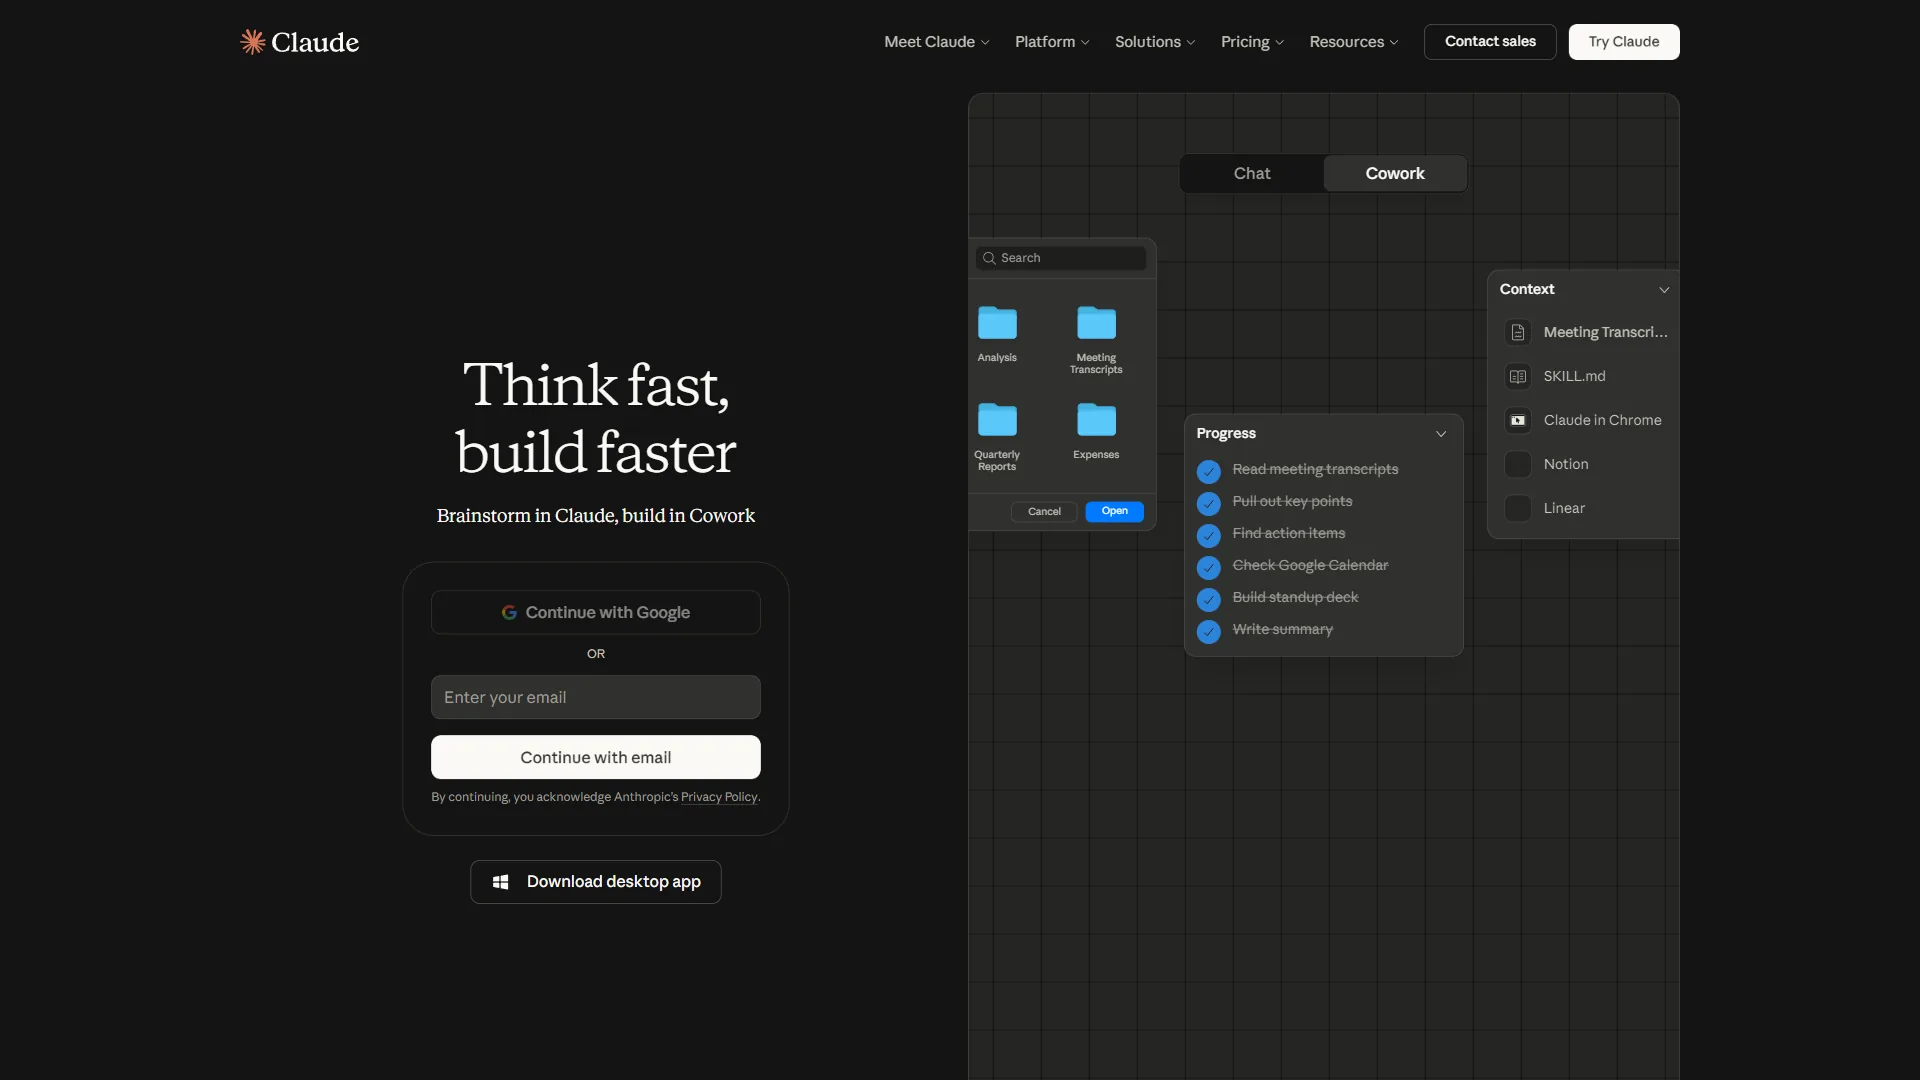Viewport: 1920px width, 1080px height.
Task: Click the Context panel title
Action: point(1527,289)
